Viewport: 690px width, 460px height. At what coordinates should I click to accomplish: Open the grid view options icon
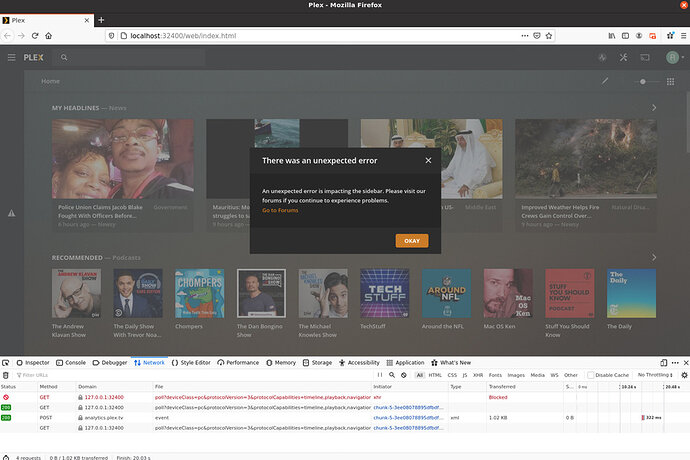(670, 81)
